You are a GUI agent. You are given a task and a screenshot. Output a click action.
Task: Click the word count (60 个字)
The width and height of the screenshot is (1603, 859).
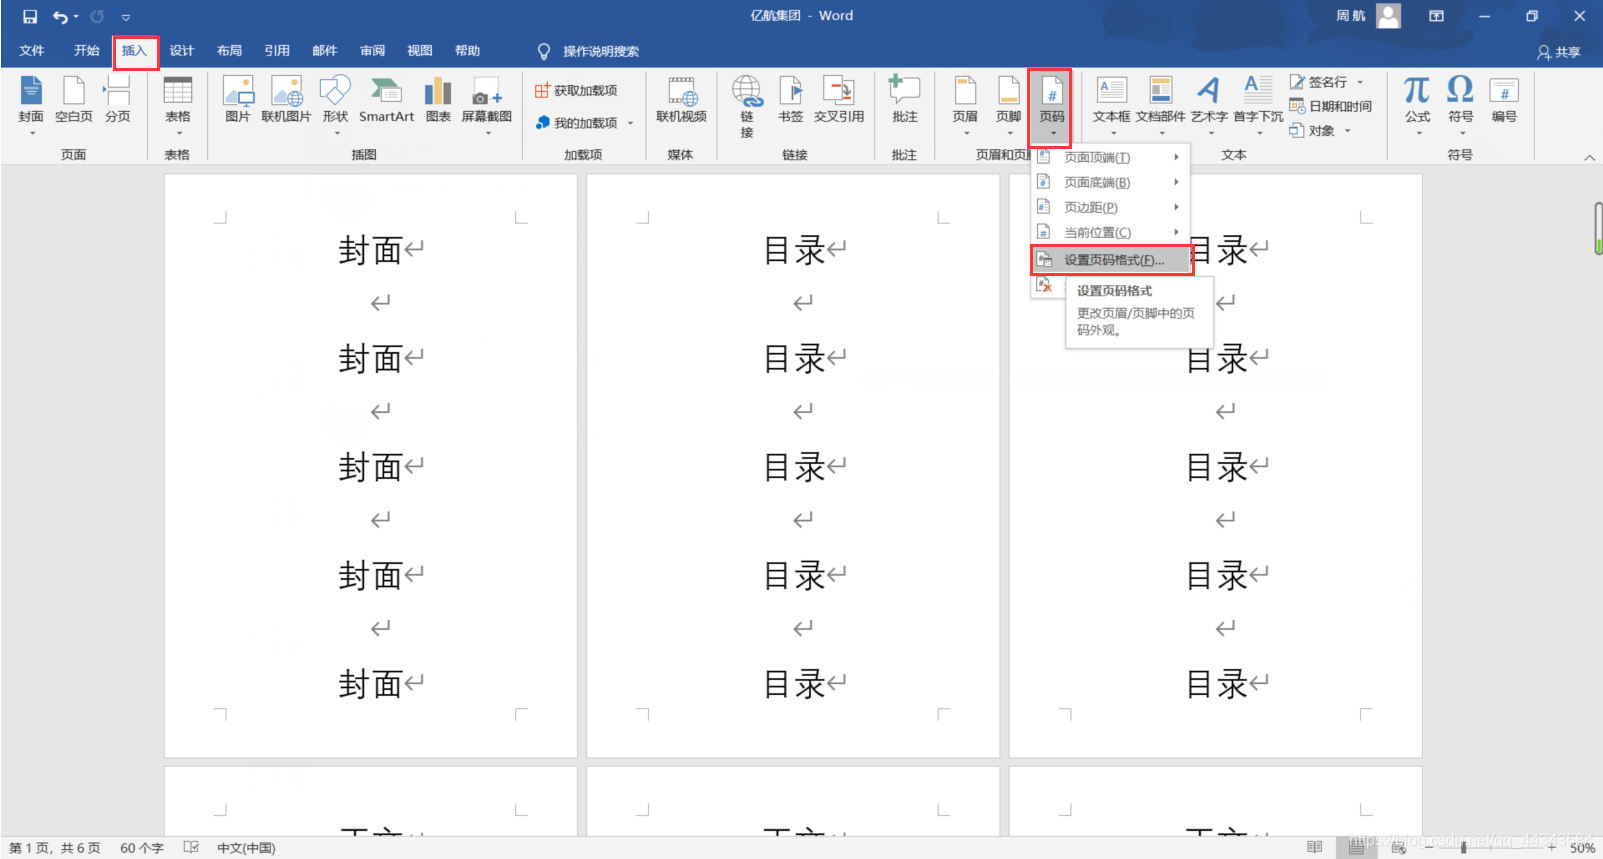pyautogui.click(x=142, y=848)
